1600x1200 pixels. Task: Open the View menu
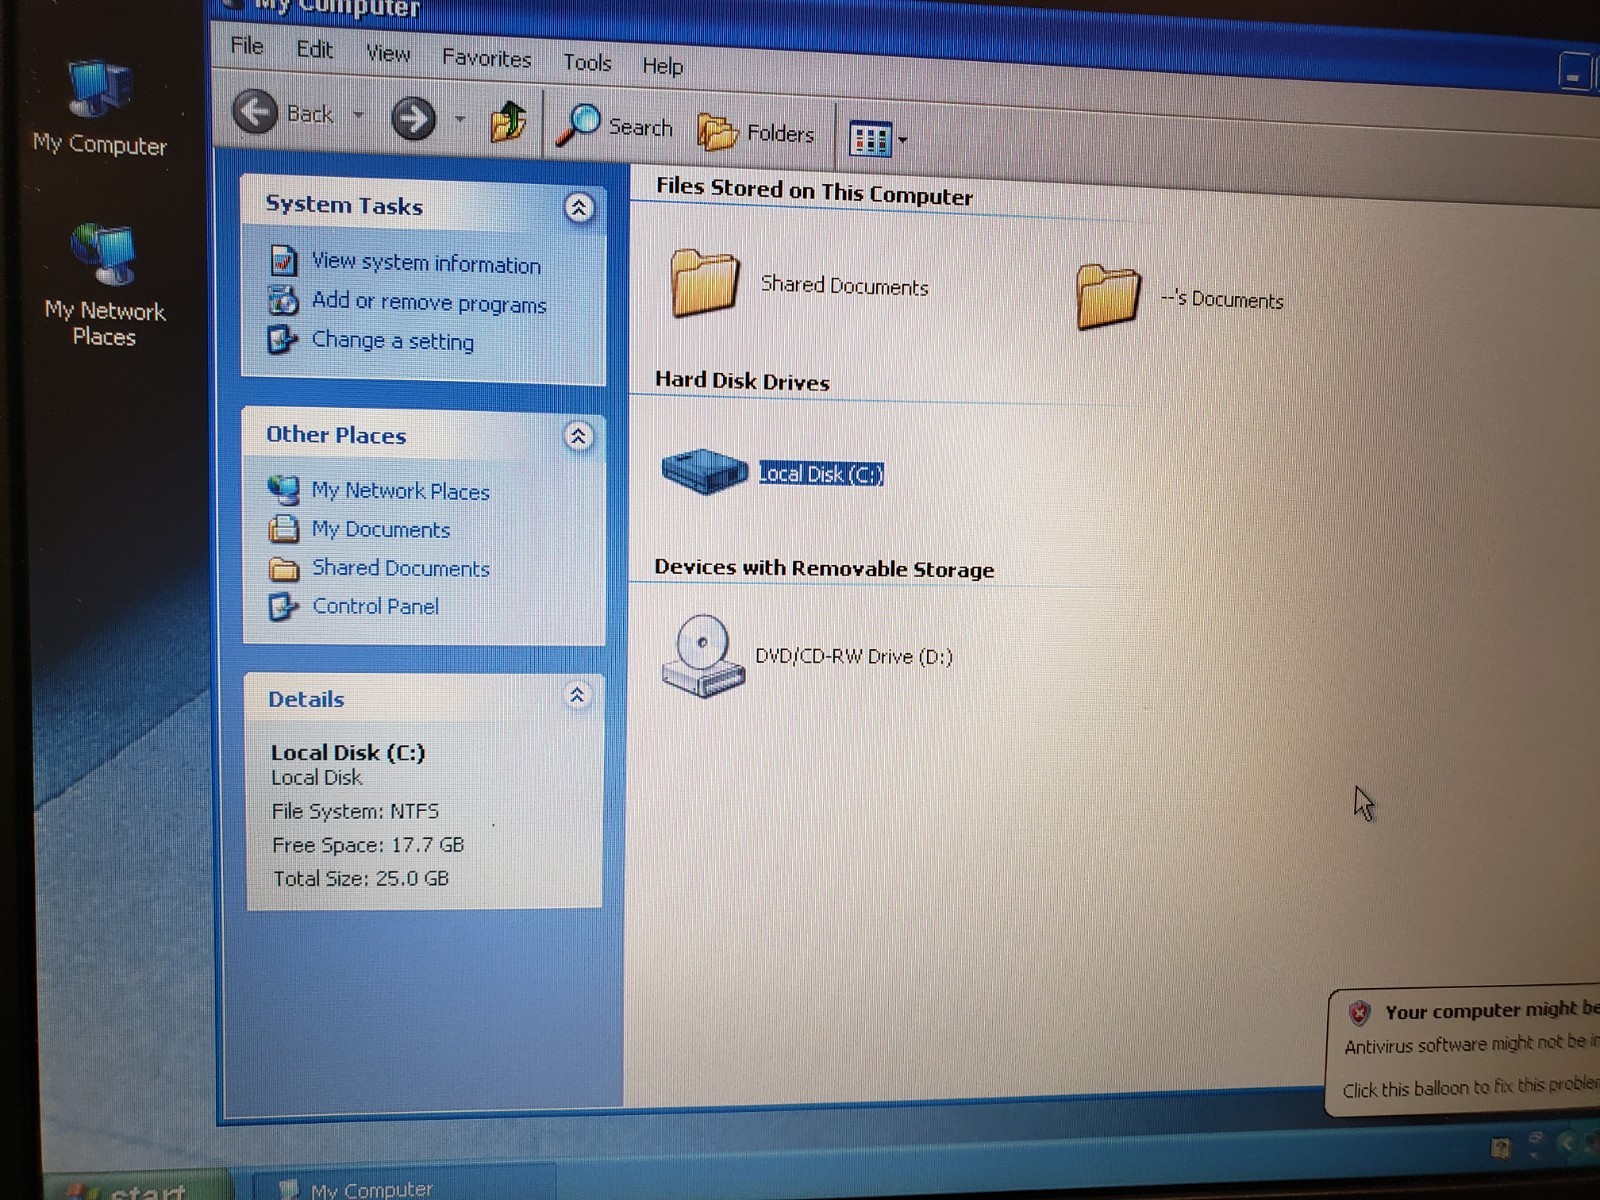point(388,54)
